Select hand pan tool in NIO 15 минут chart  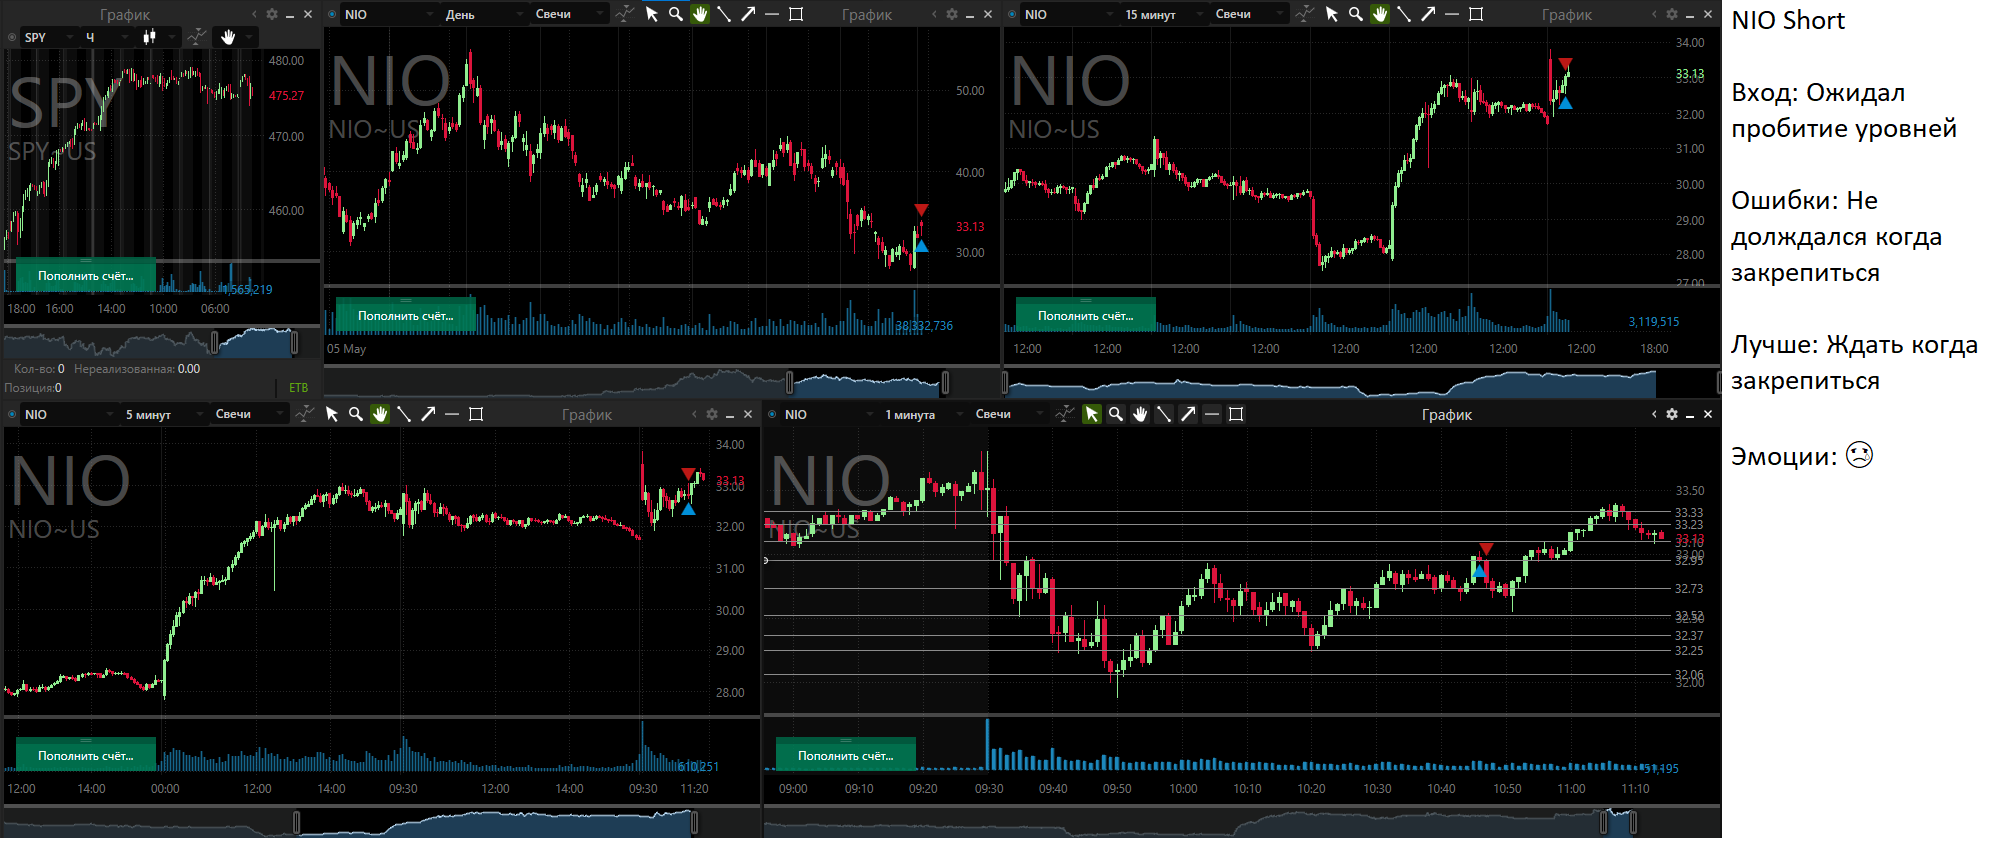pyautogui.click(x=1380, y=14)
